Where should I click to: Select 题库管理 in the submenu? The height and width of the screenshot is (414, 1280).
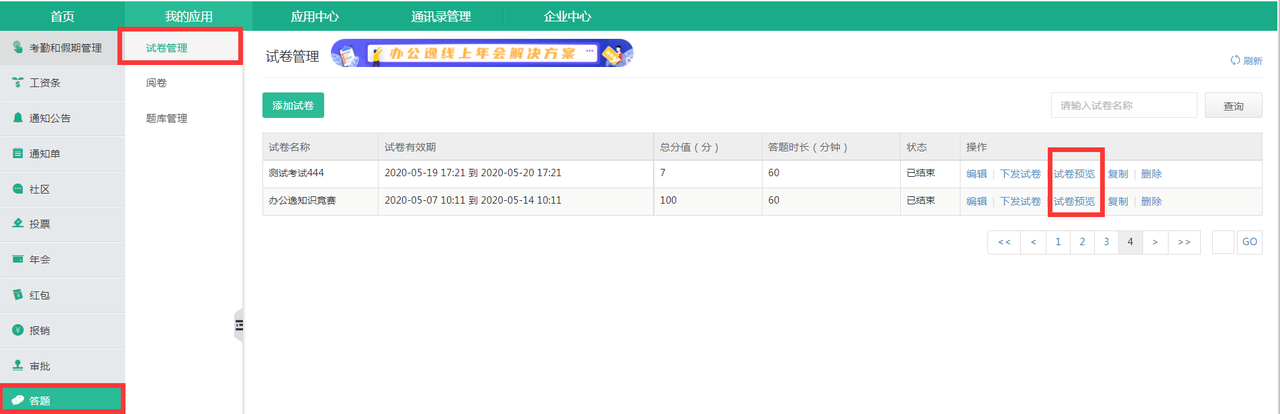tap(166, 118)
